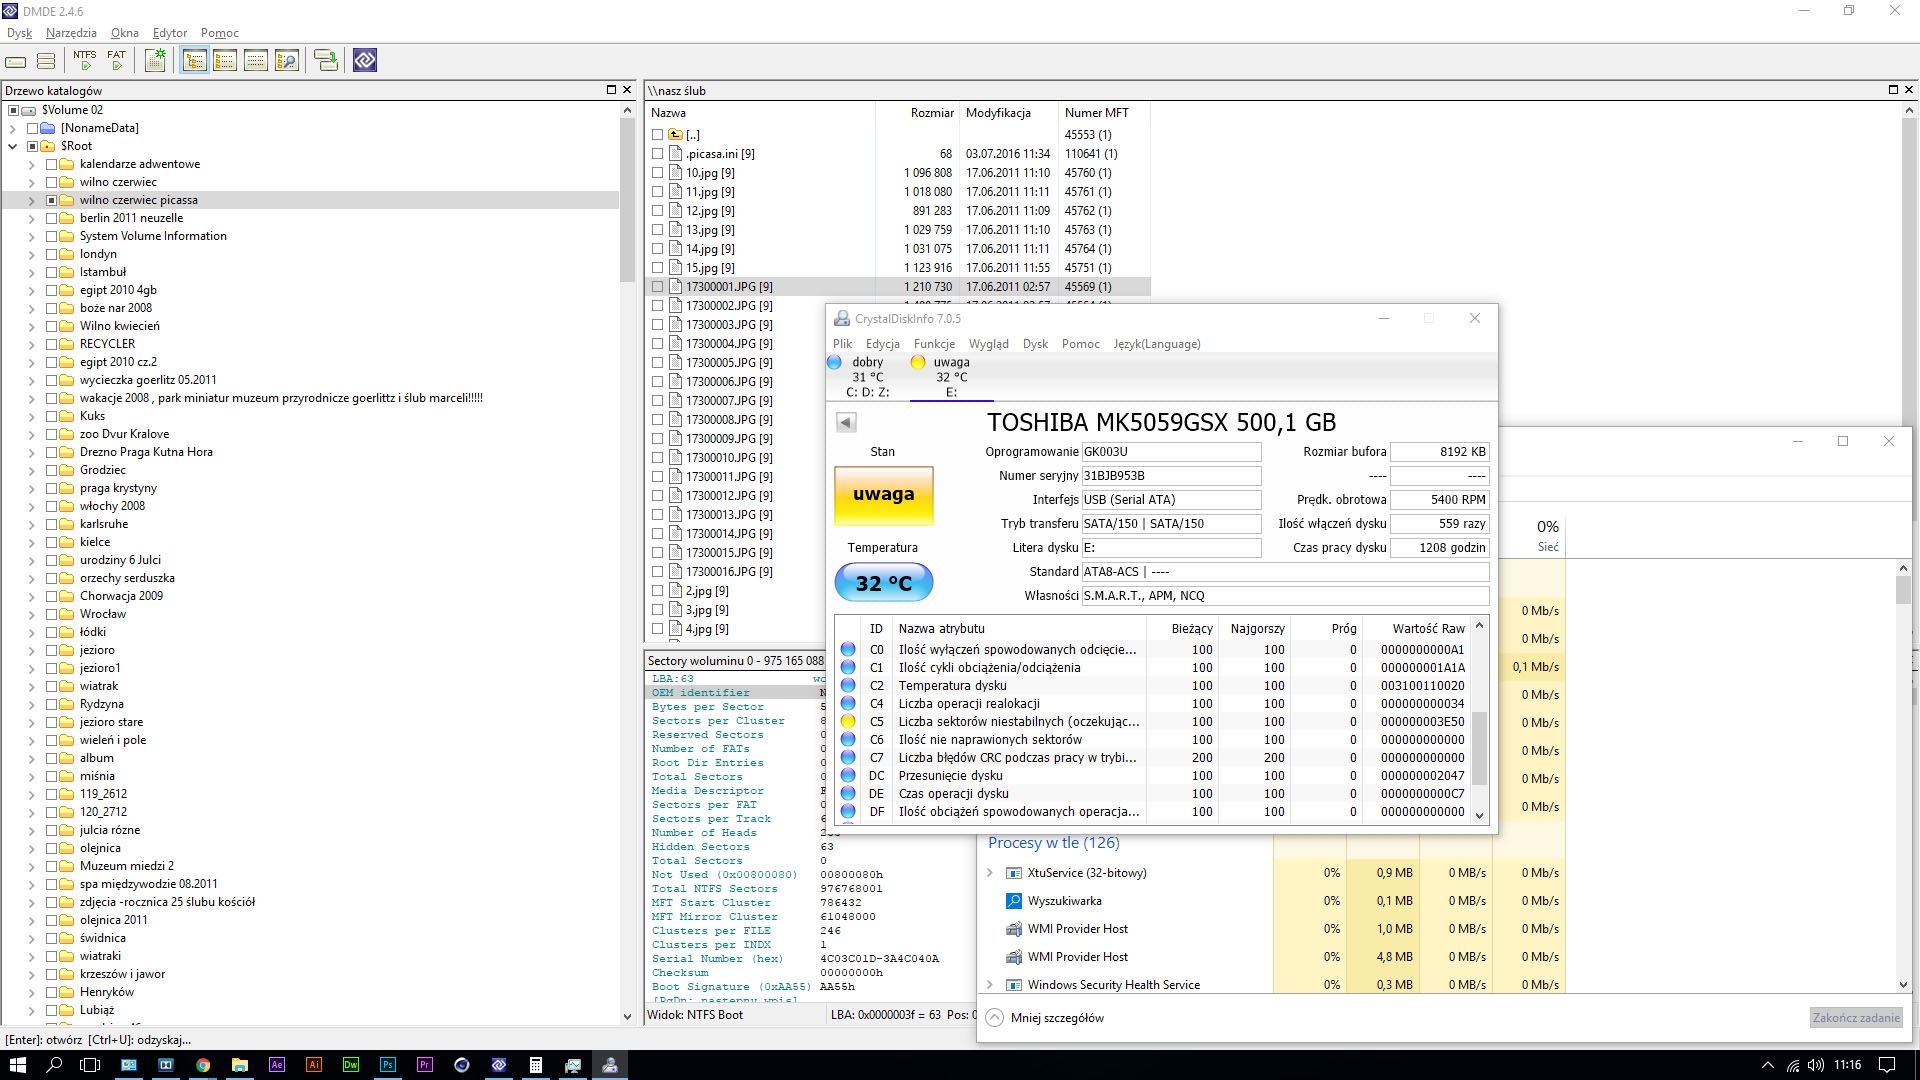This screenshot has height=1080, width=1920.
Task: Check the box for 10.jpg file
Action: click(x=657, y=173)
